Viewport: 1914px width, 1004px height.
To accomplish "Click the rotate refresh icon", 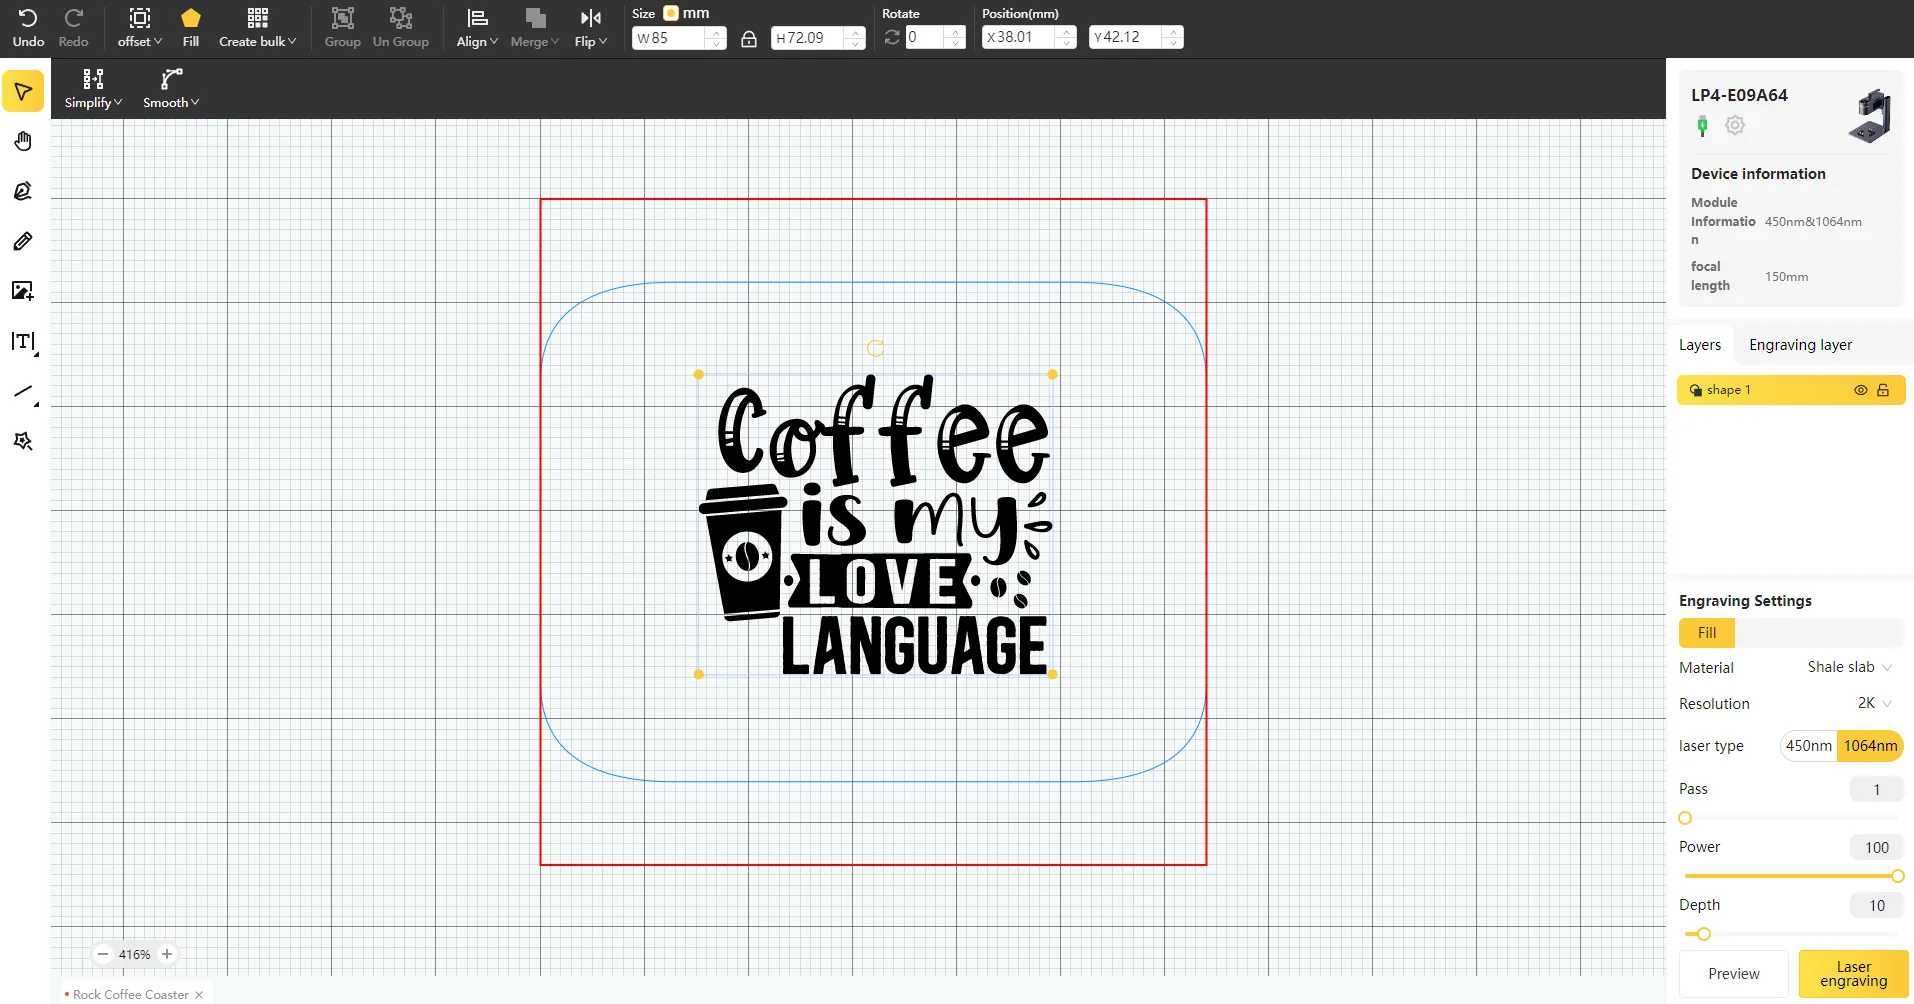I will pyautogui.click(x=892, y=37).
